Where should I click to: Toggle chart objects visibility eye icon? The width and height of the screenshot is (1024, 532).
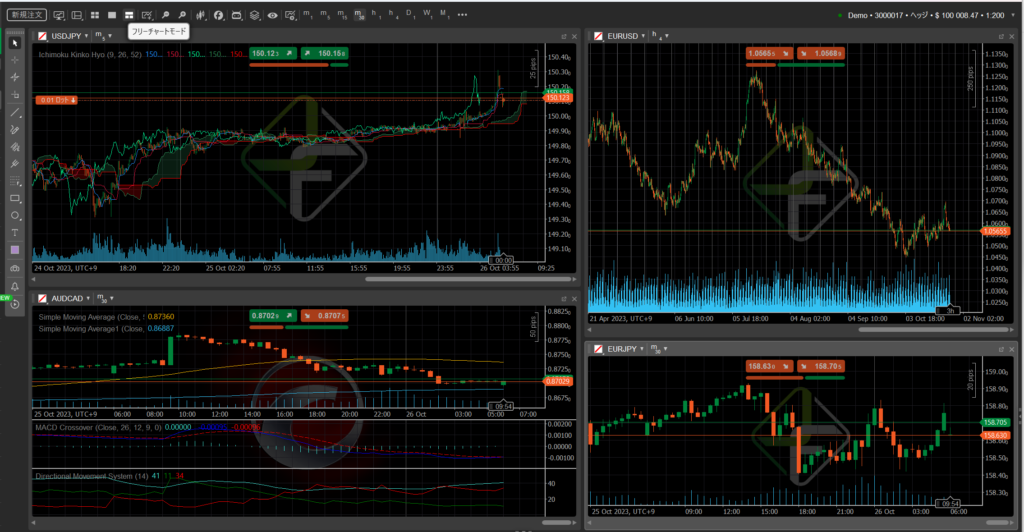click(x=273, y=16)
